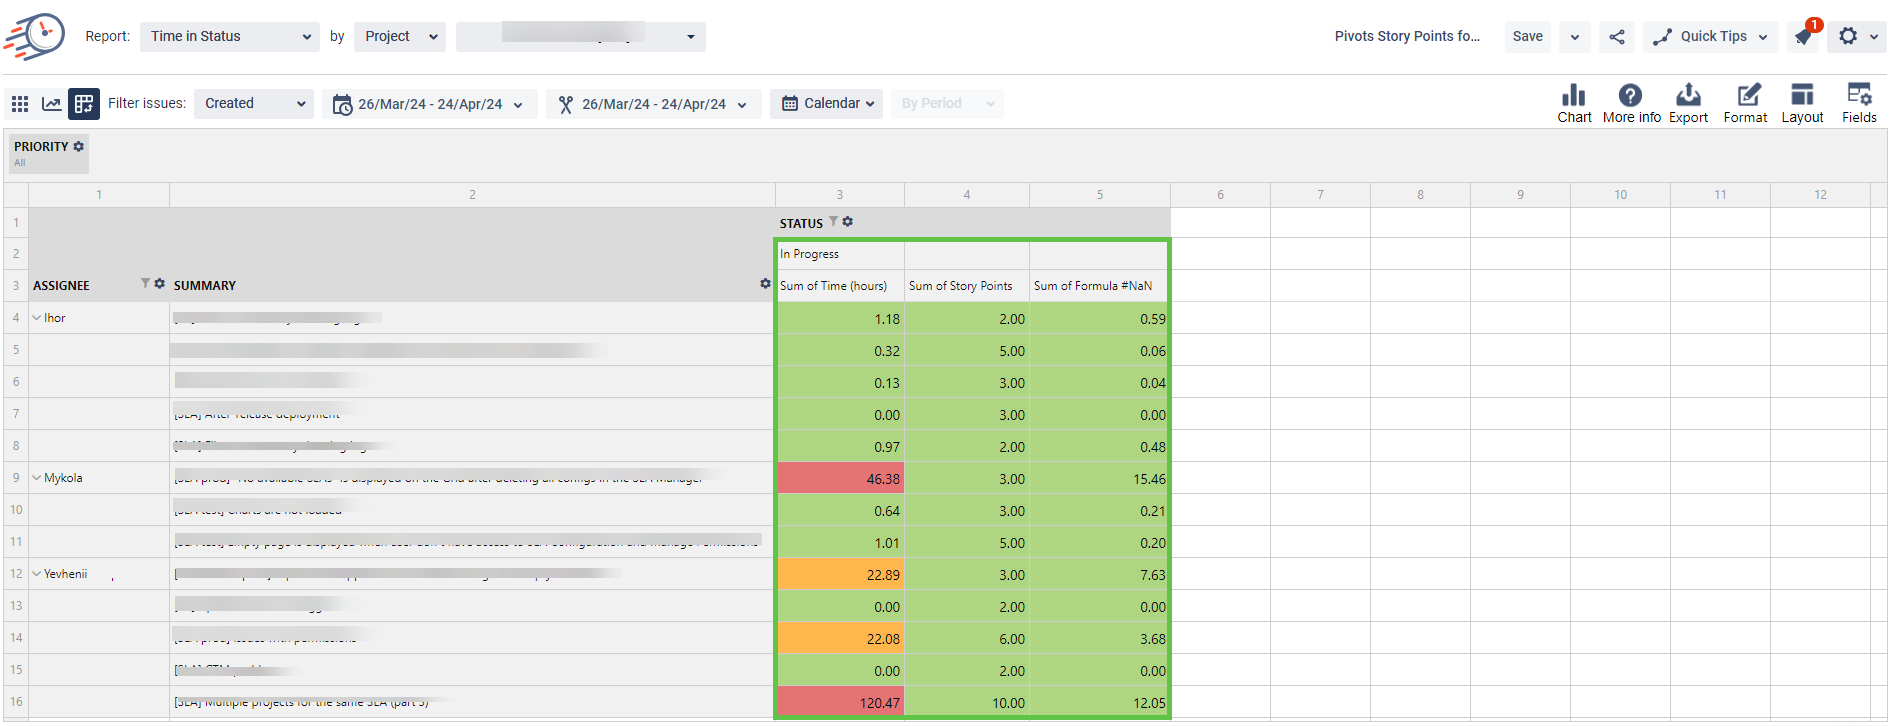Open the Format options icon

(x=1746, y=96)
